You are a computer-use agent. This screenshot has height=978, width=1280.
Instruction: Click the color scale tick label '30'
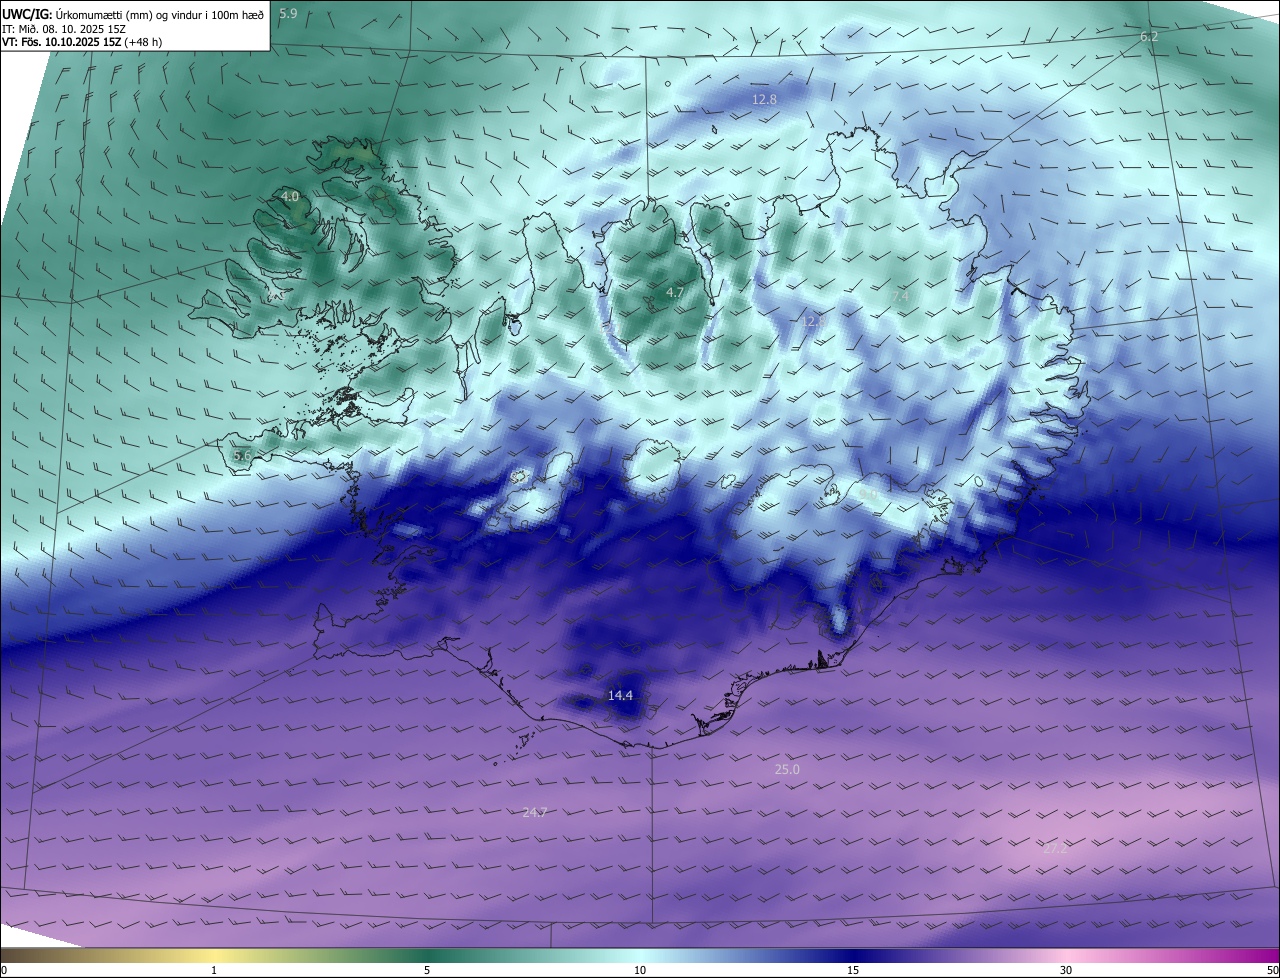coord(1066,970)
